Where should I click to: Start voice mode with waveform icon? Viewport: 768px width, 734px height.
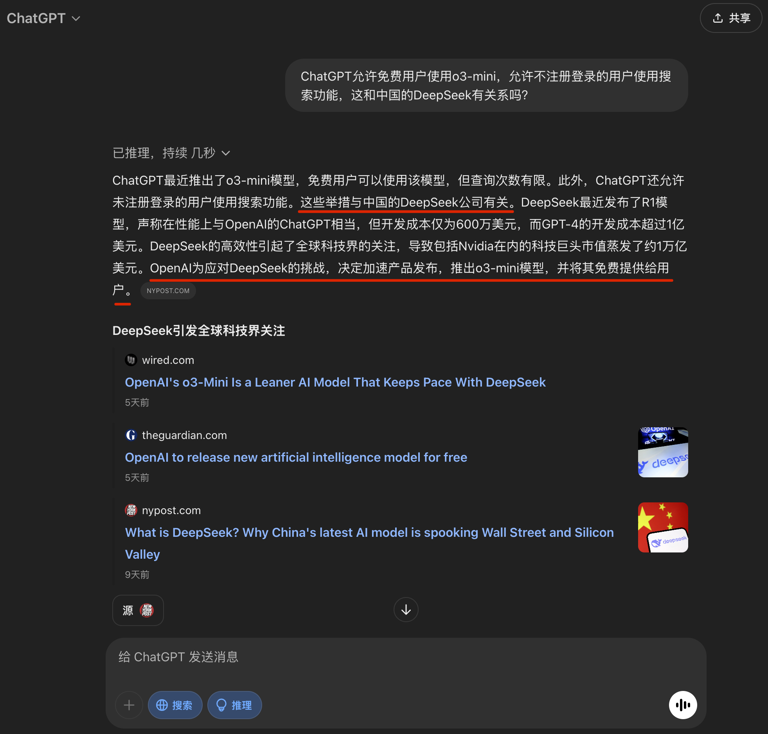[x=683, y=705]
